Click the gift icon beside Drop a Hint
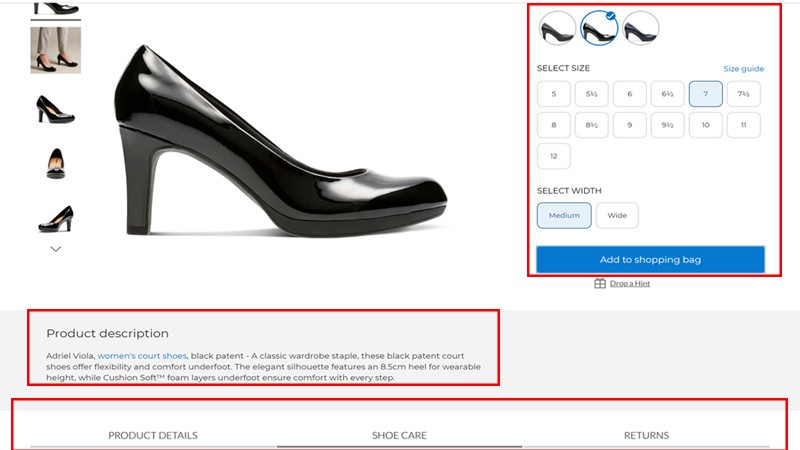Viewport: 800px width, 450px height. (600, 284)
